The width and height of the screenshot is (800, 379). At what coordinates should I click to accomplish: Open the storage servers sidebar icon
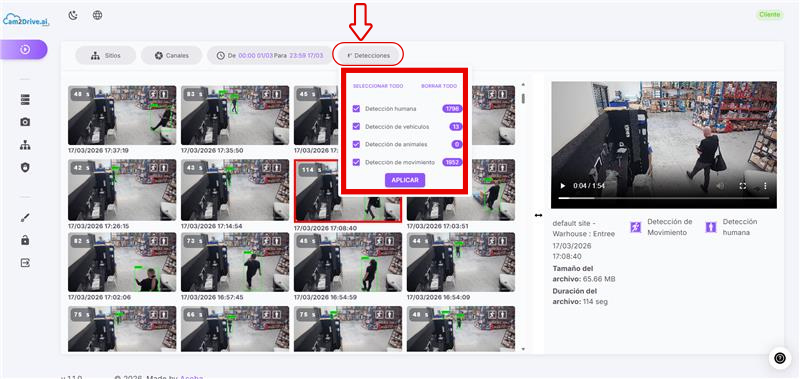[x=25, y=99]
